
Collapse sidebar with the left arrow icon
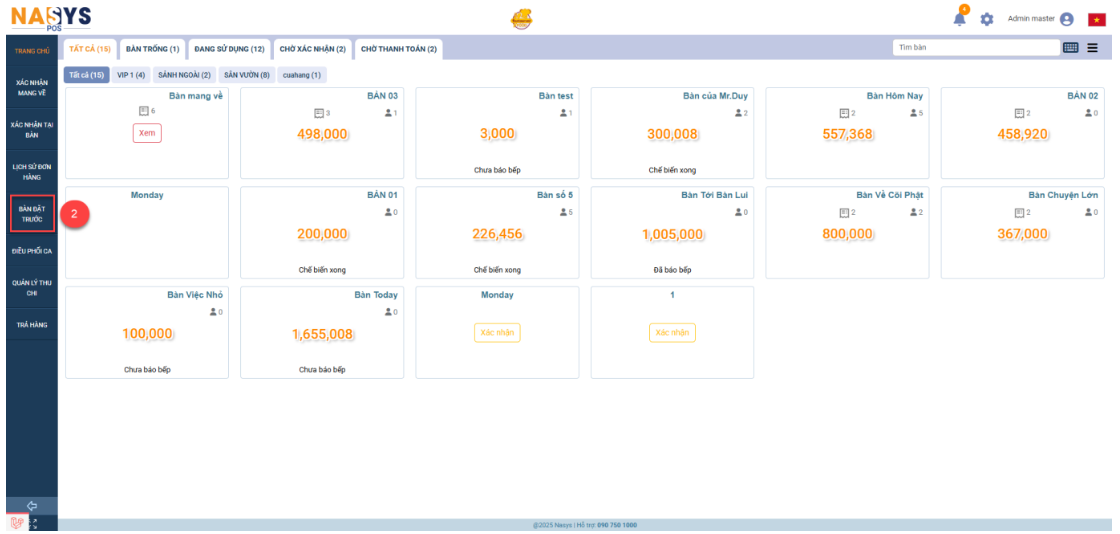click(x=31, y=505)
